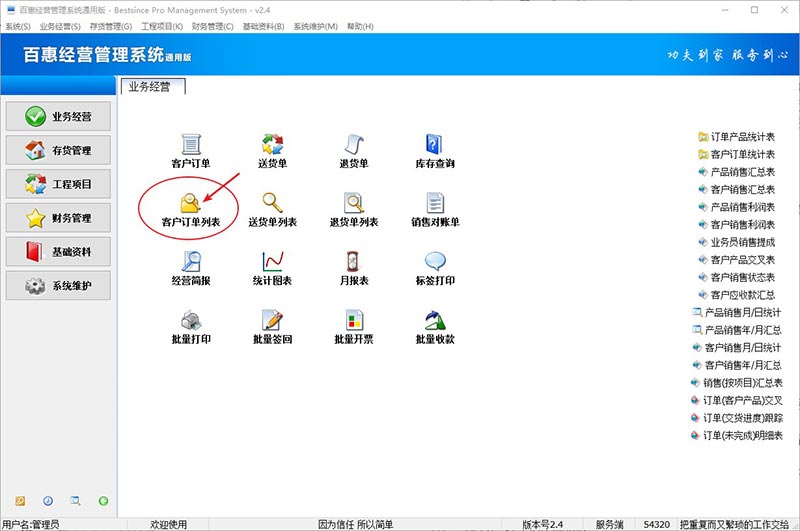Image resolution: width=800 pixels, height=531 pixels.
Task: Open the 帮助(H) menu
Action: (x=360, y=26)
